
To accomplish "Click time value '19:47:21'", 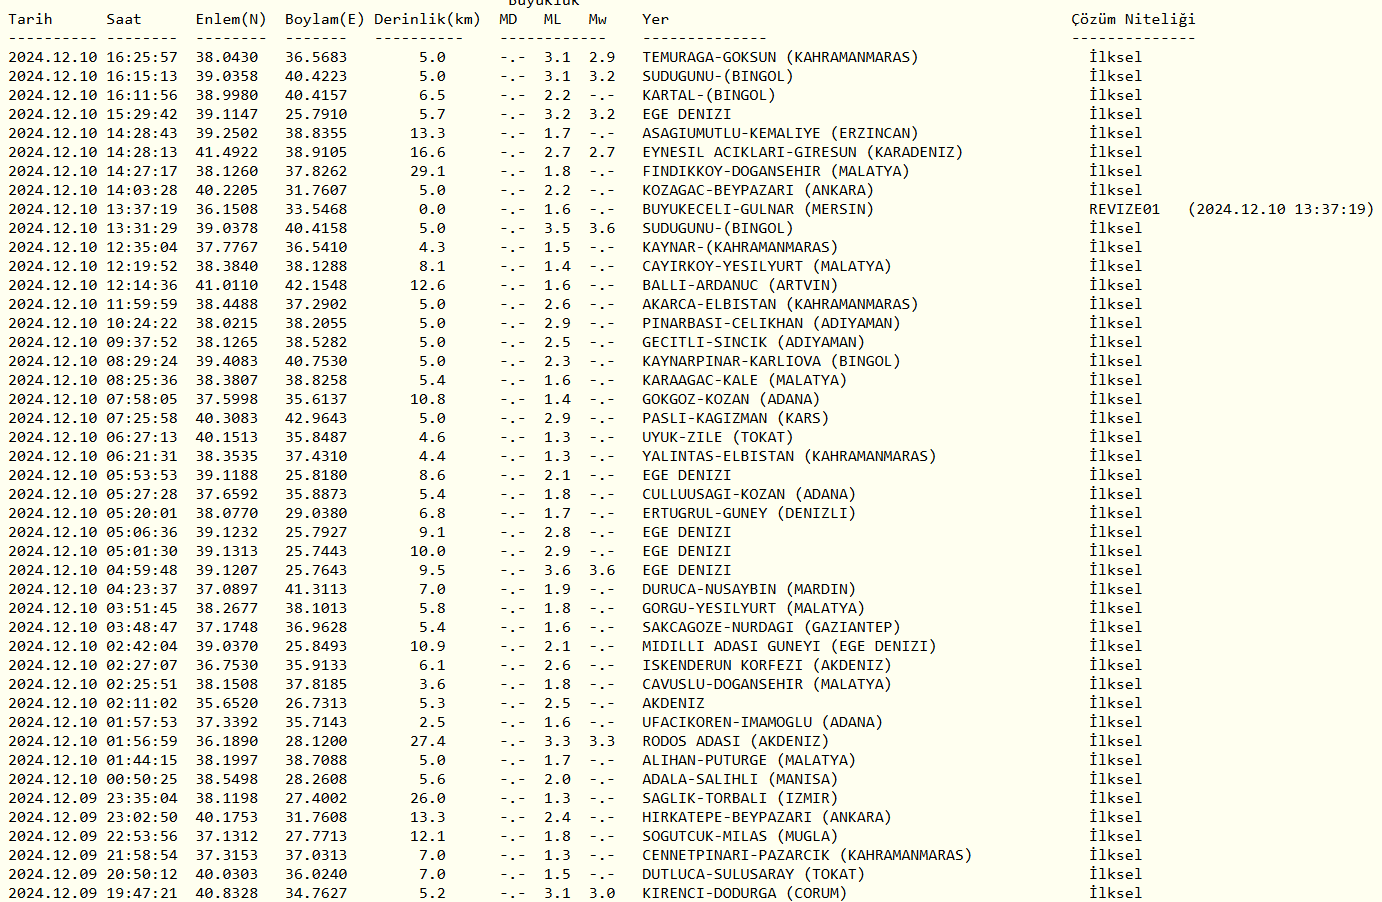I will pos(142,893).
